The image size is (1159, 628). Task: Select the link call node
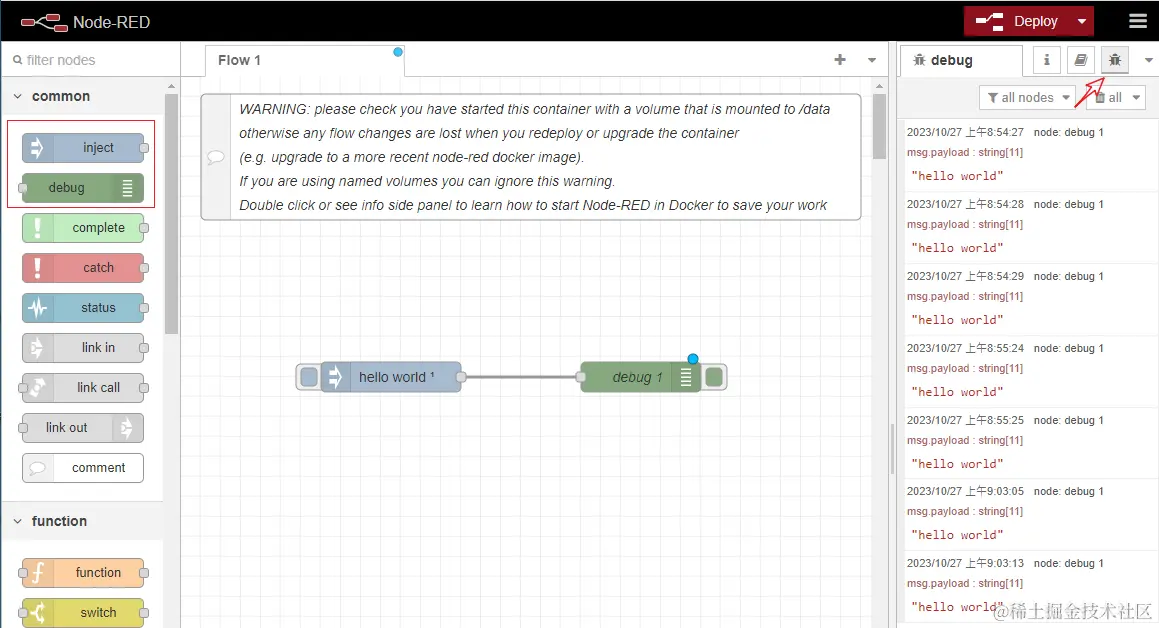(83, 387)
